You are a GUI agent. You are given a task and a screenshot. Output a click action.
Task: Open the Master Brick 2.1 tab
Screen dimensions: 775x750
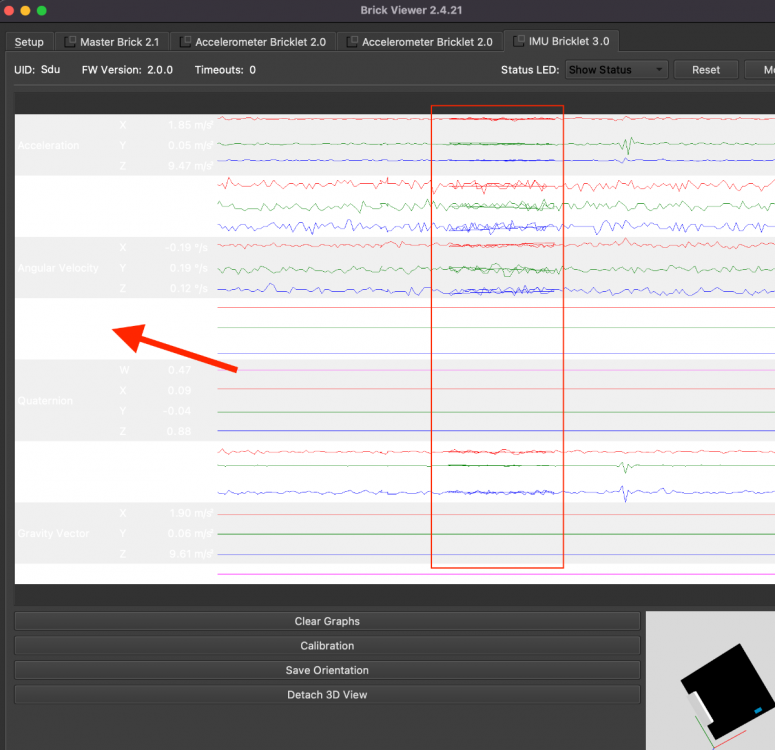tap(119, 42)
